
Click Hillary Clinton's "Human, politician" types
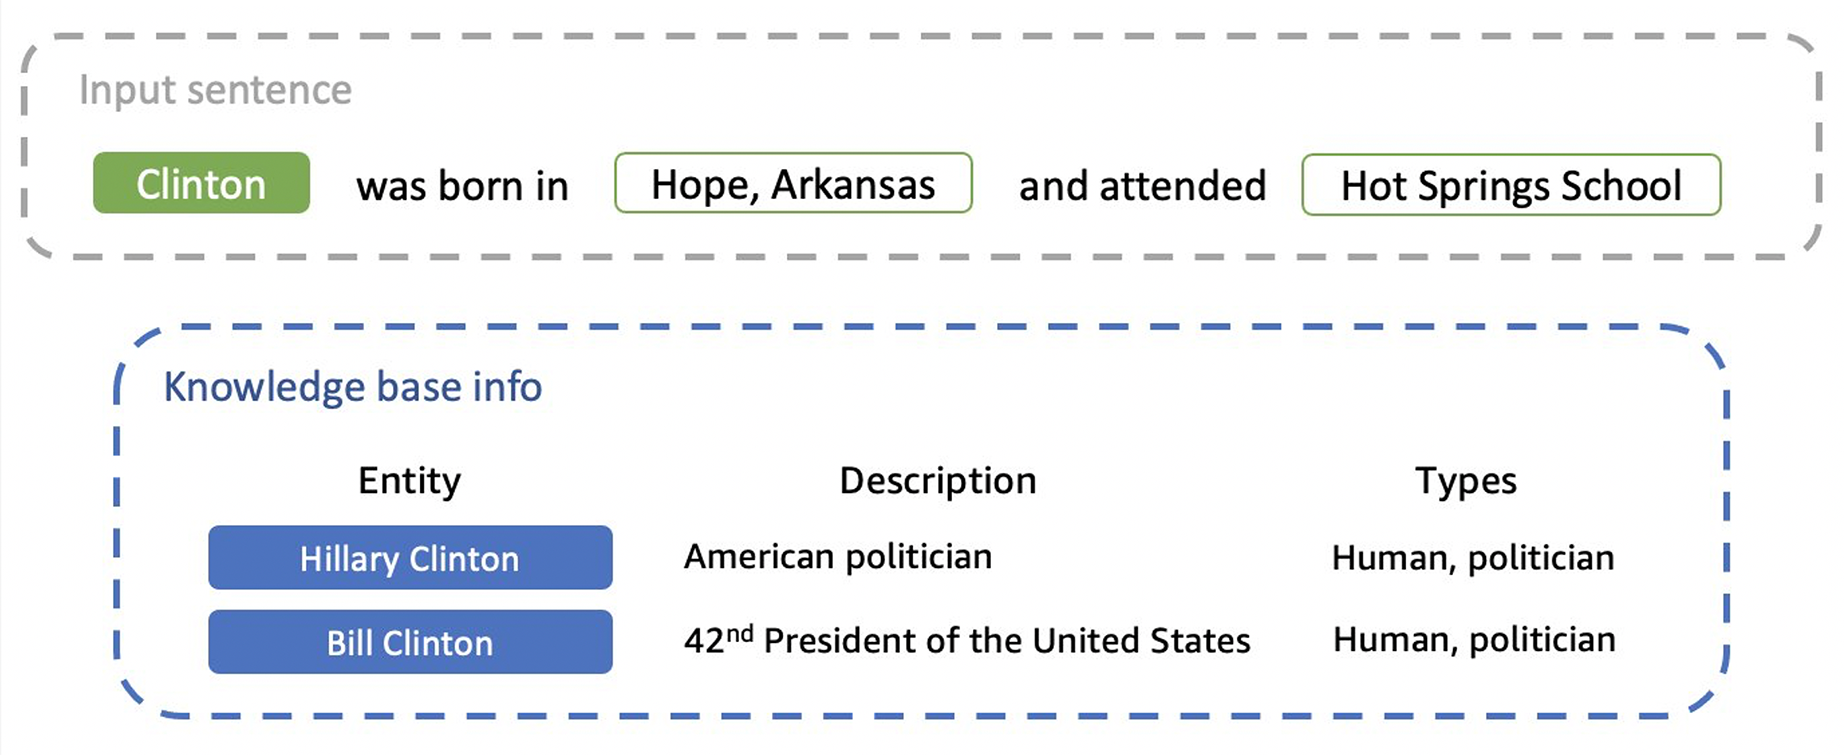coord(1472,558)
